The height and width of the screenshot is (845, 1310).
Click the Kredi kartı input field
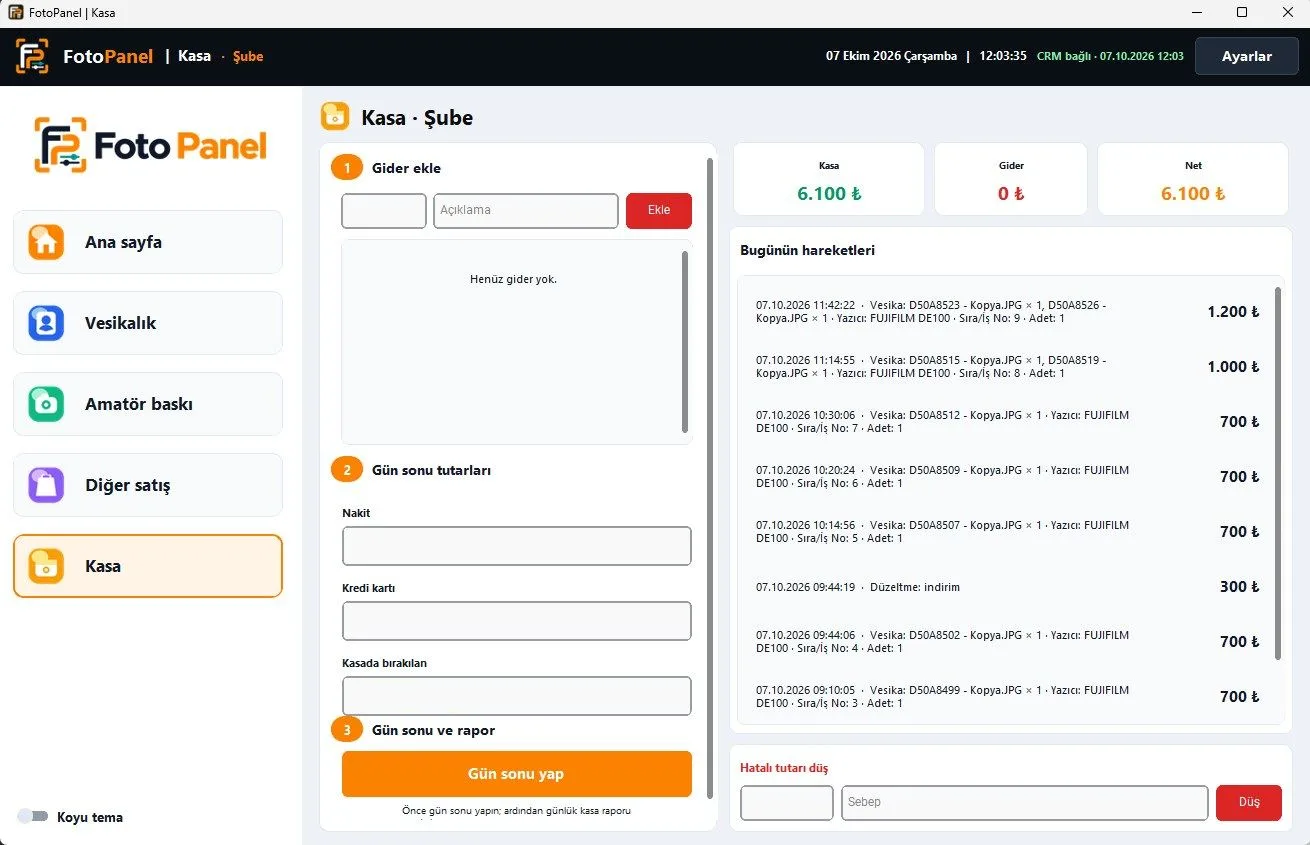click(517, 621)
